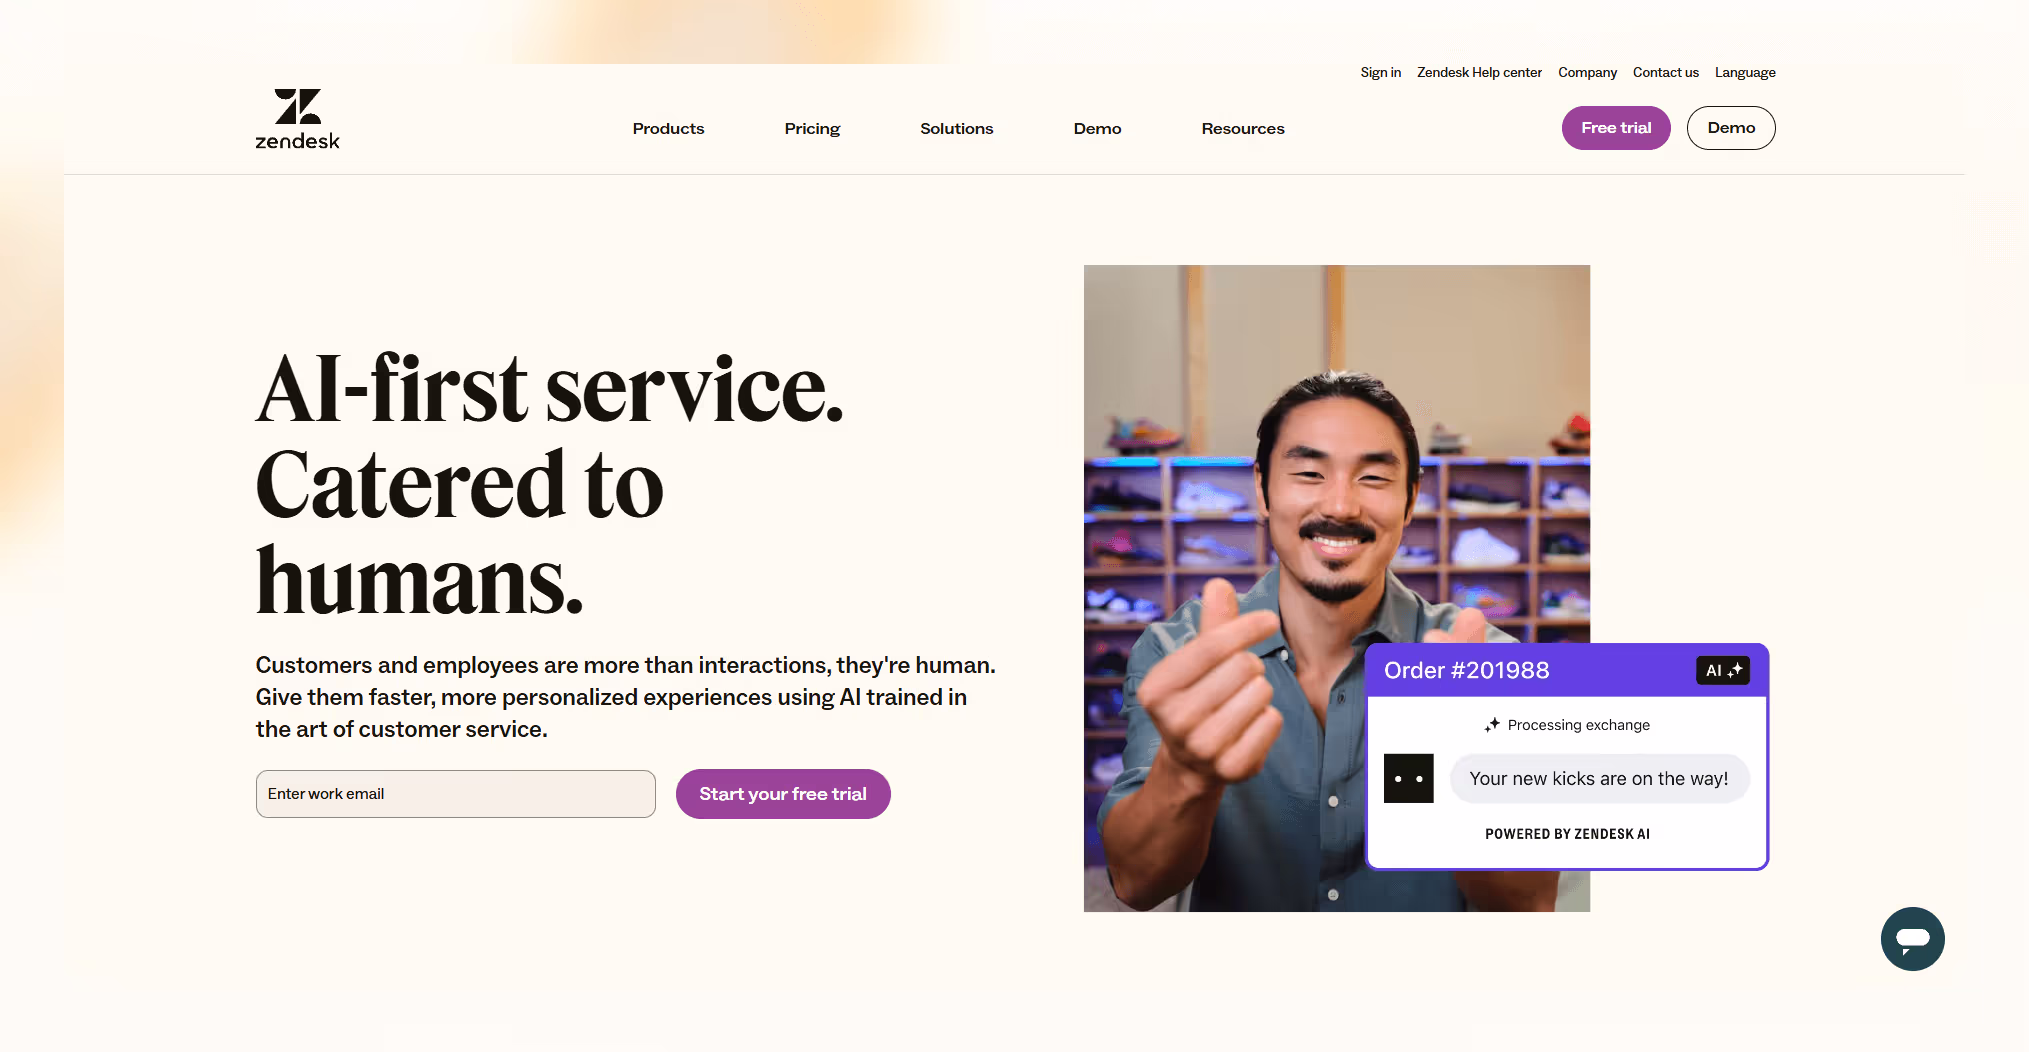Open the Contact us link
This screenshot has width=2029, height=1052.
click(x=1665, y=72)
